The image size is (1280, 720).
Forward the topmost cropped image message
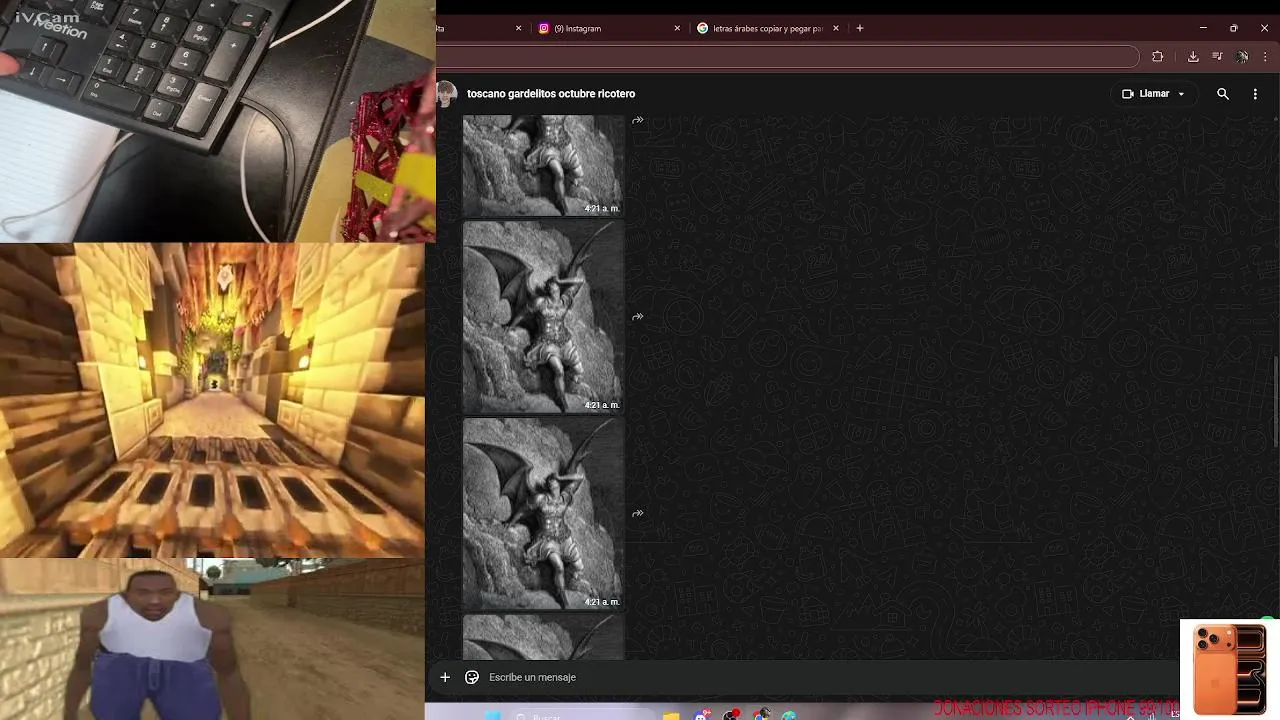(638, 120)
